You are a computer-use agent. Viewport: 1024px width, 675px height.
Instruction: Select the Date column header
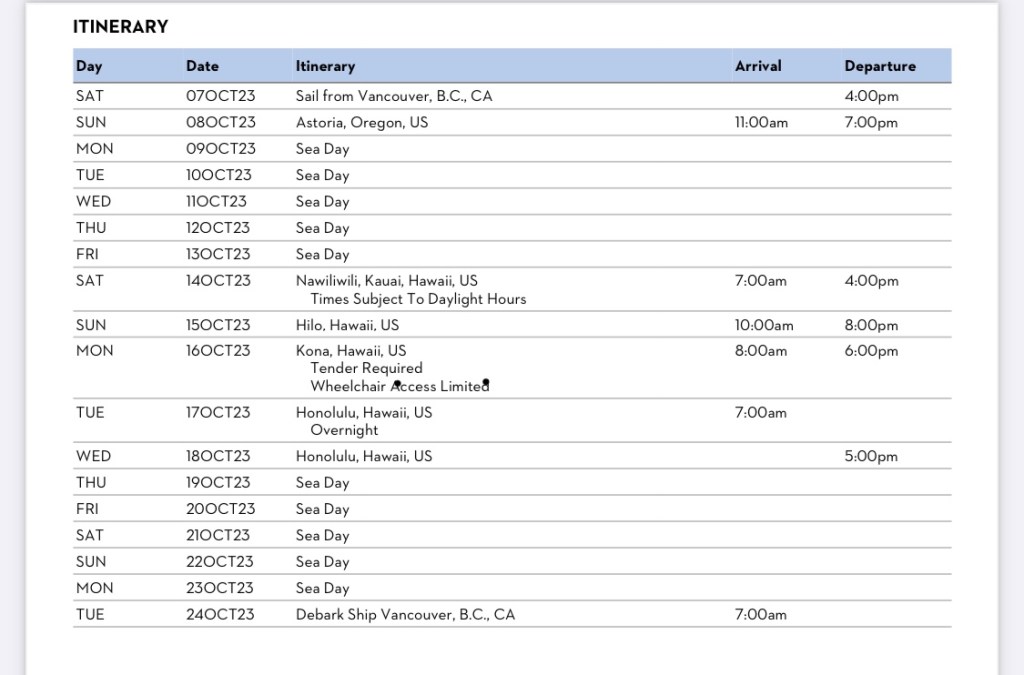point(201,66)
